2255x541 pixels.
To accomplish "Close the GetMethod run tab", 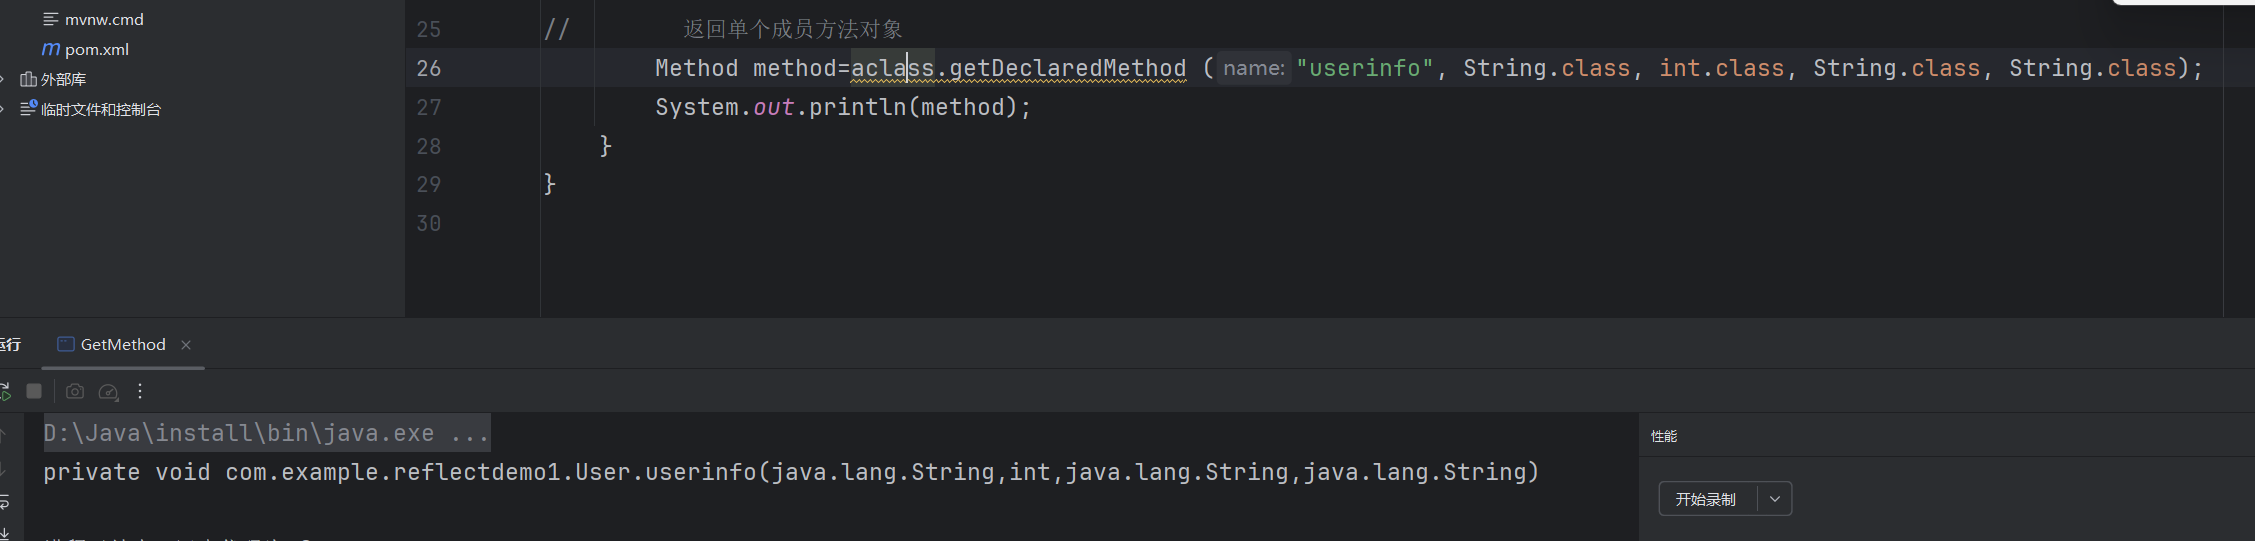I will (x=186, y=345).
